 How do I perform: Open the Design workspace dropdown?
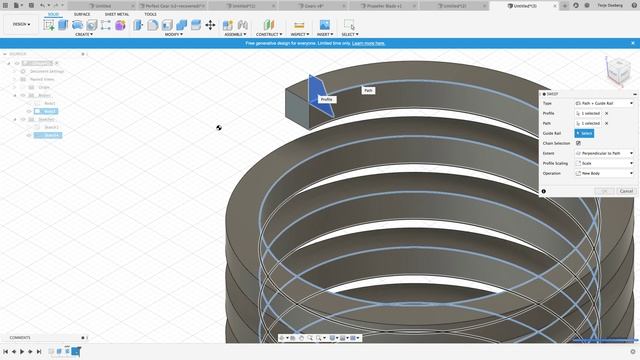click(x=21, y=24)
